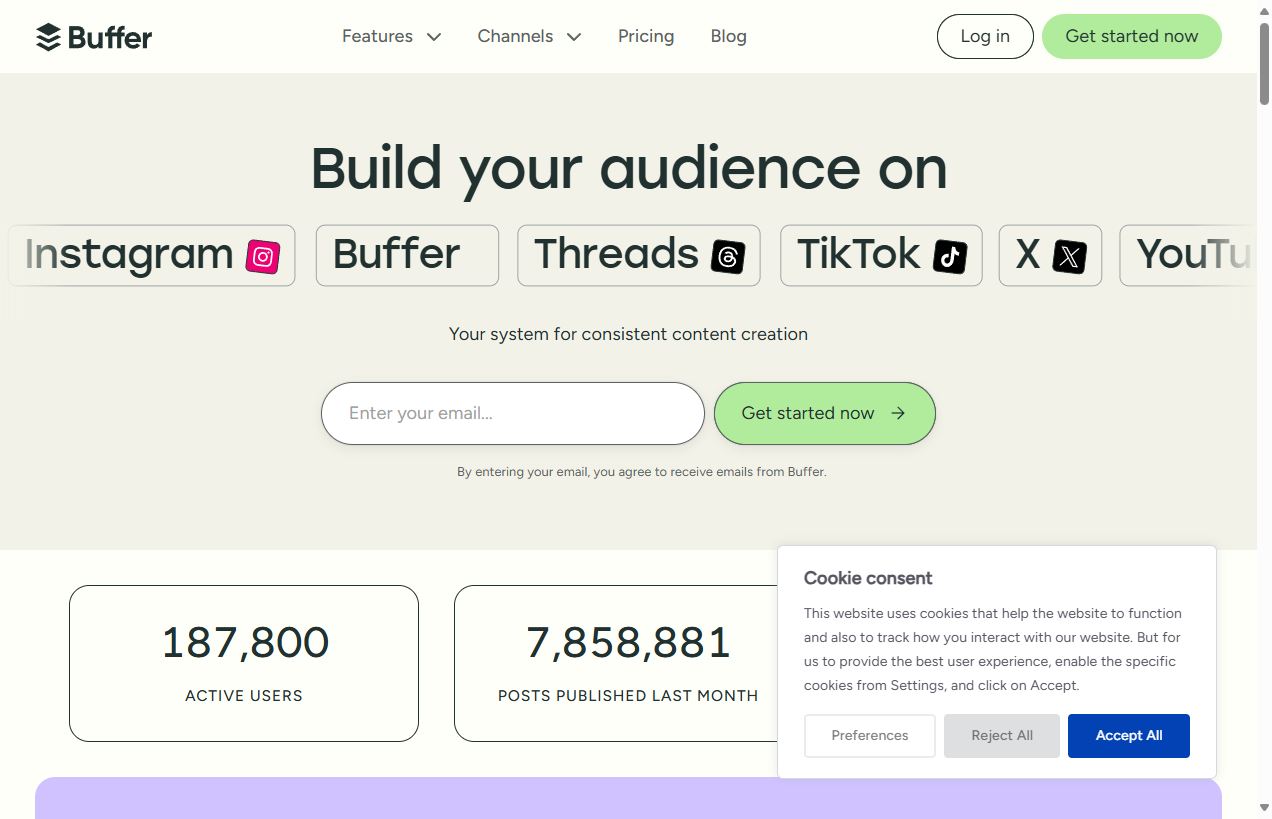Image resolution: width=1272 pixels, height=819 pixels.
Task: Reject all cookies in the consent dialog
Action: [1001, 735]
